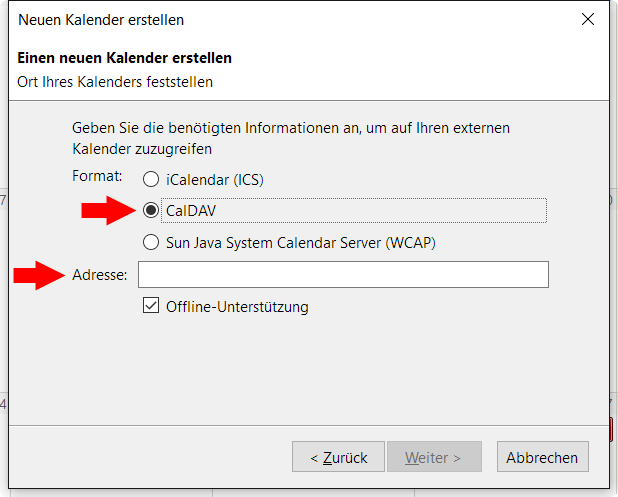Image resolution: width=618 pixels, height=497 pixels.
Task: Click the subtitle Ort Ihres Kalenders feststellen
Action: click(115, 82)
